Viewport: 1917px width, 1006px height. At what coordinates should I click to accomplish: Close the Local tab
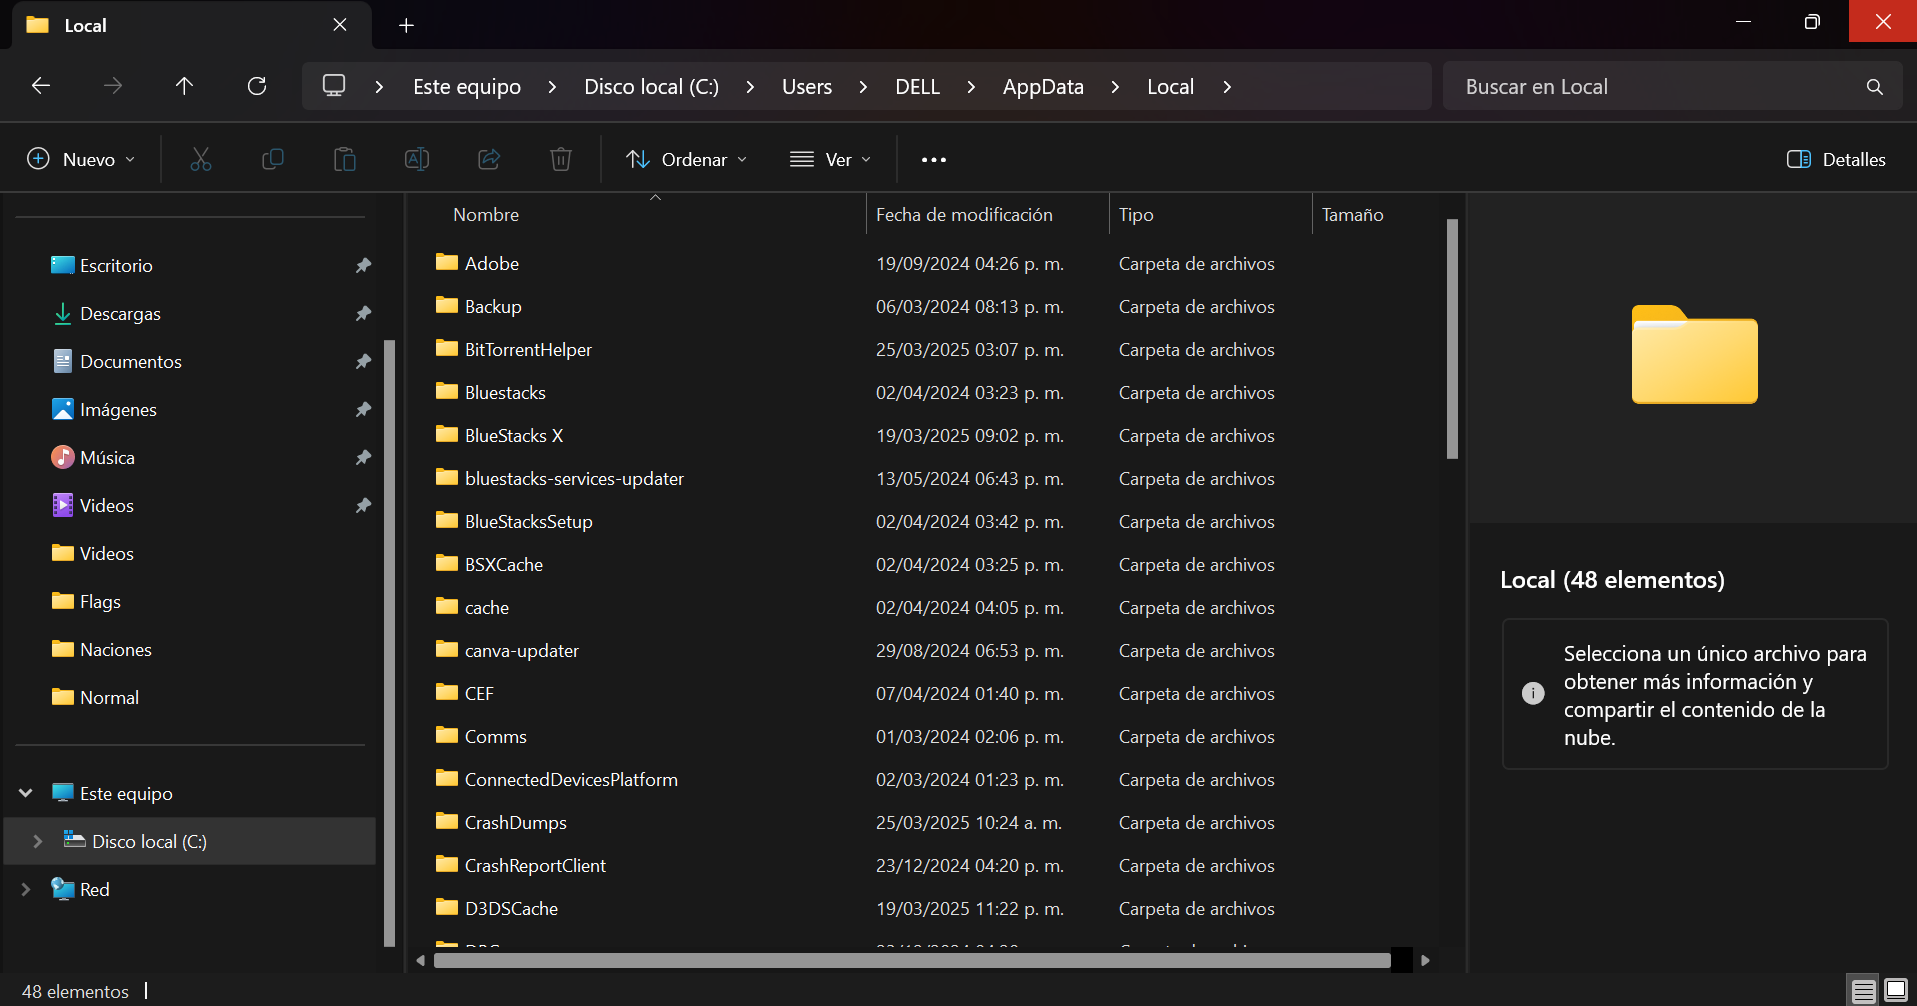[x=340, y=25]
